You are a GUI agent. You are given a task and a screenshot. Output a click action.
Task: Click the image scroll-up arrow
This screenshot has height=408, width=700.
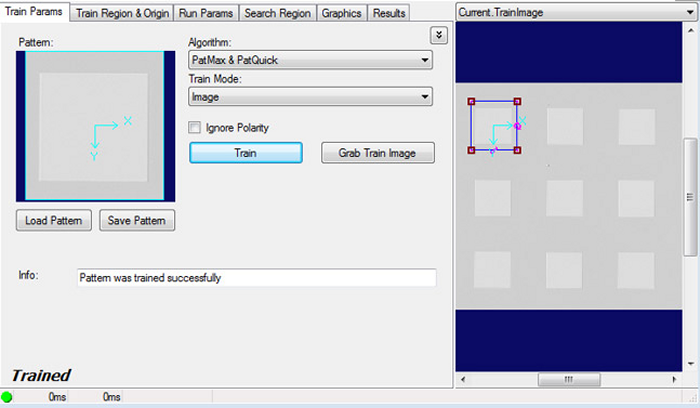coord(690,30)
